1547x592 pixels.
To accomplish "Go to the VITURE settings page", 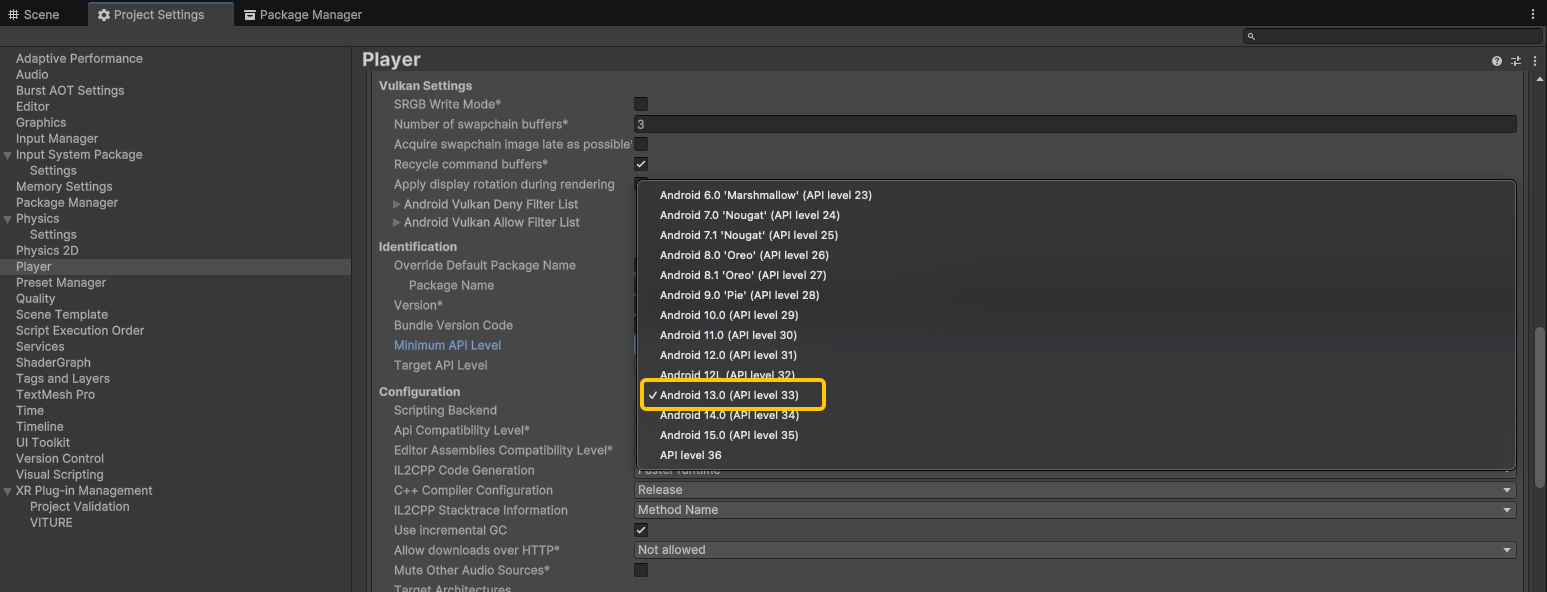I will (51, 523).
